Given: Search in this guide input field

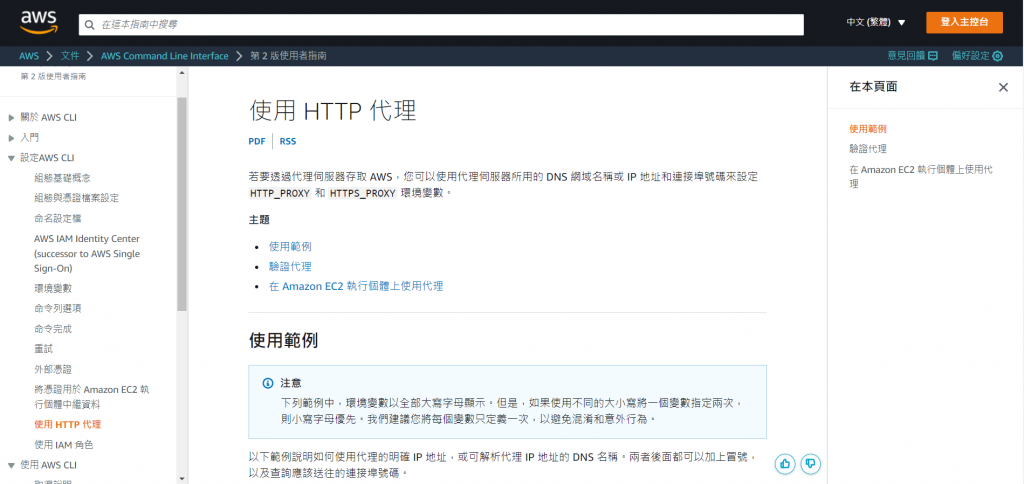Looking at the screenshot, I should pyautogui.click(x=441, y=24).
